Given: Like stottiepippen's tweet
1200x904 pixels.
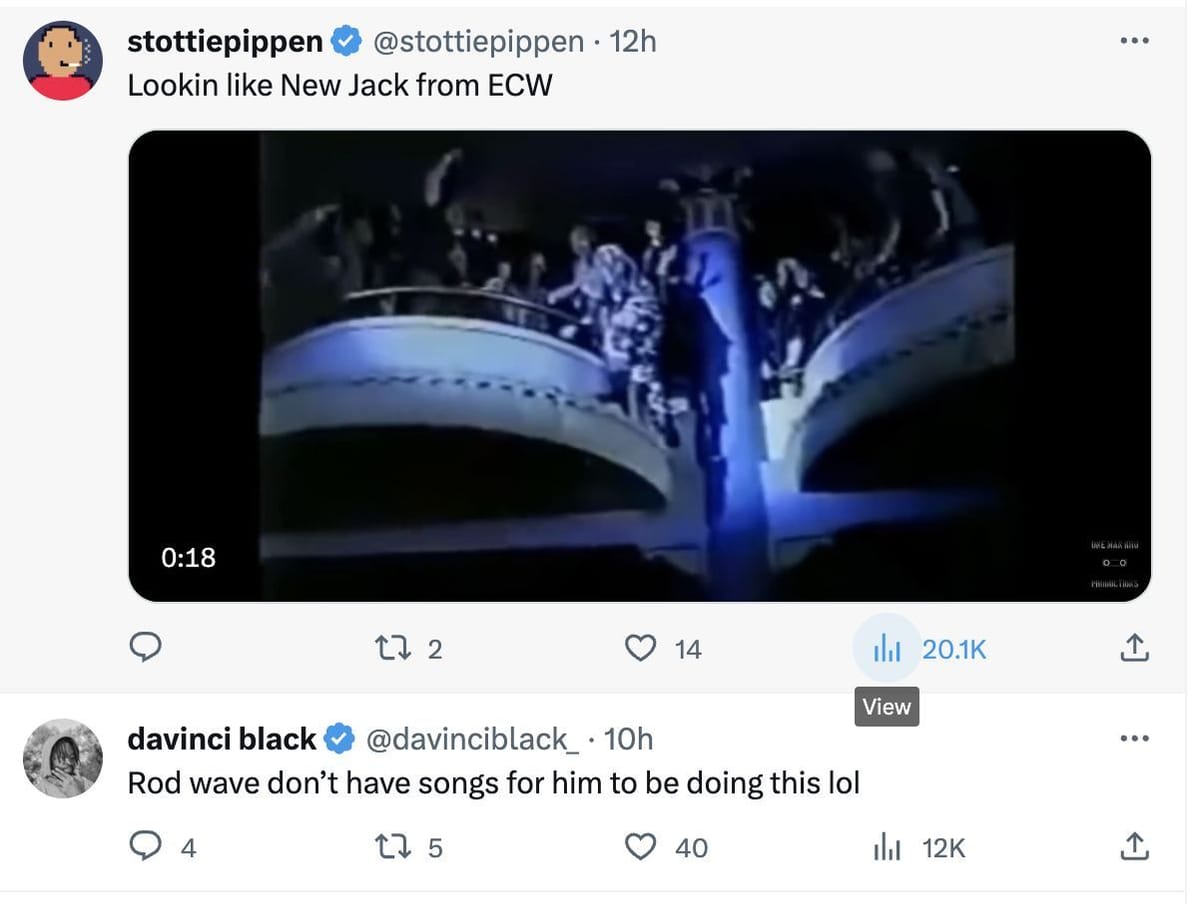Looking at the screenshot, I should pos(640,650).
